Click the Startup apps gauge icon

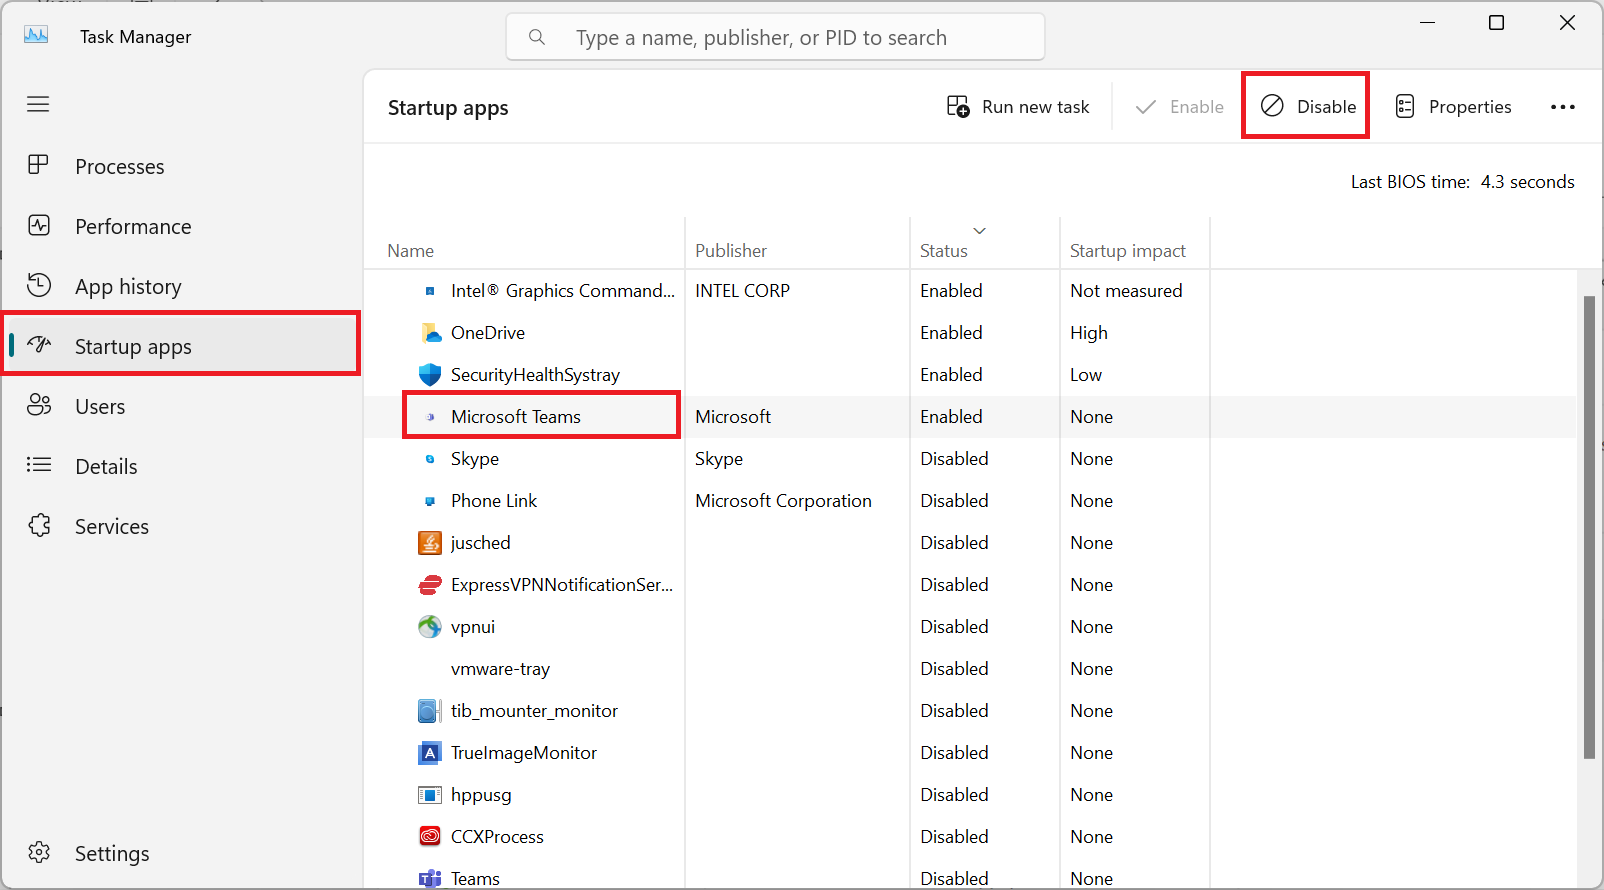click(39, 345)
